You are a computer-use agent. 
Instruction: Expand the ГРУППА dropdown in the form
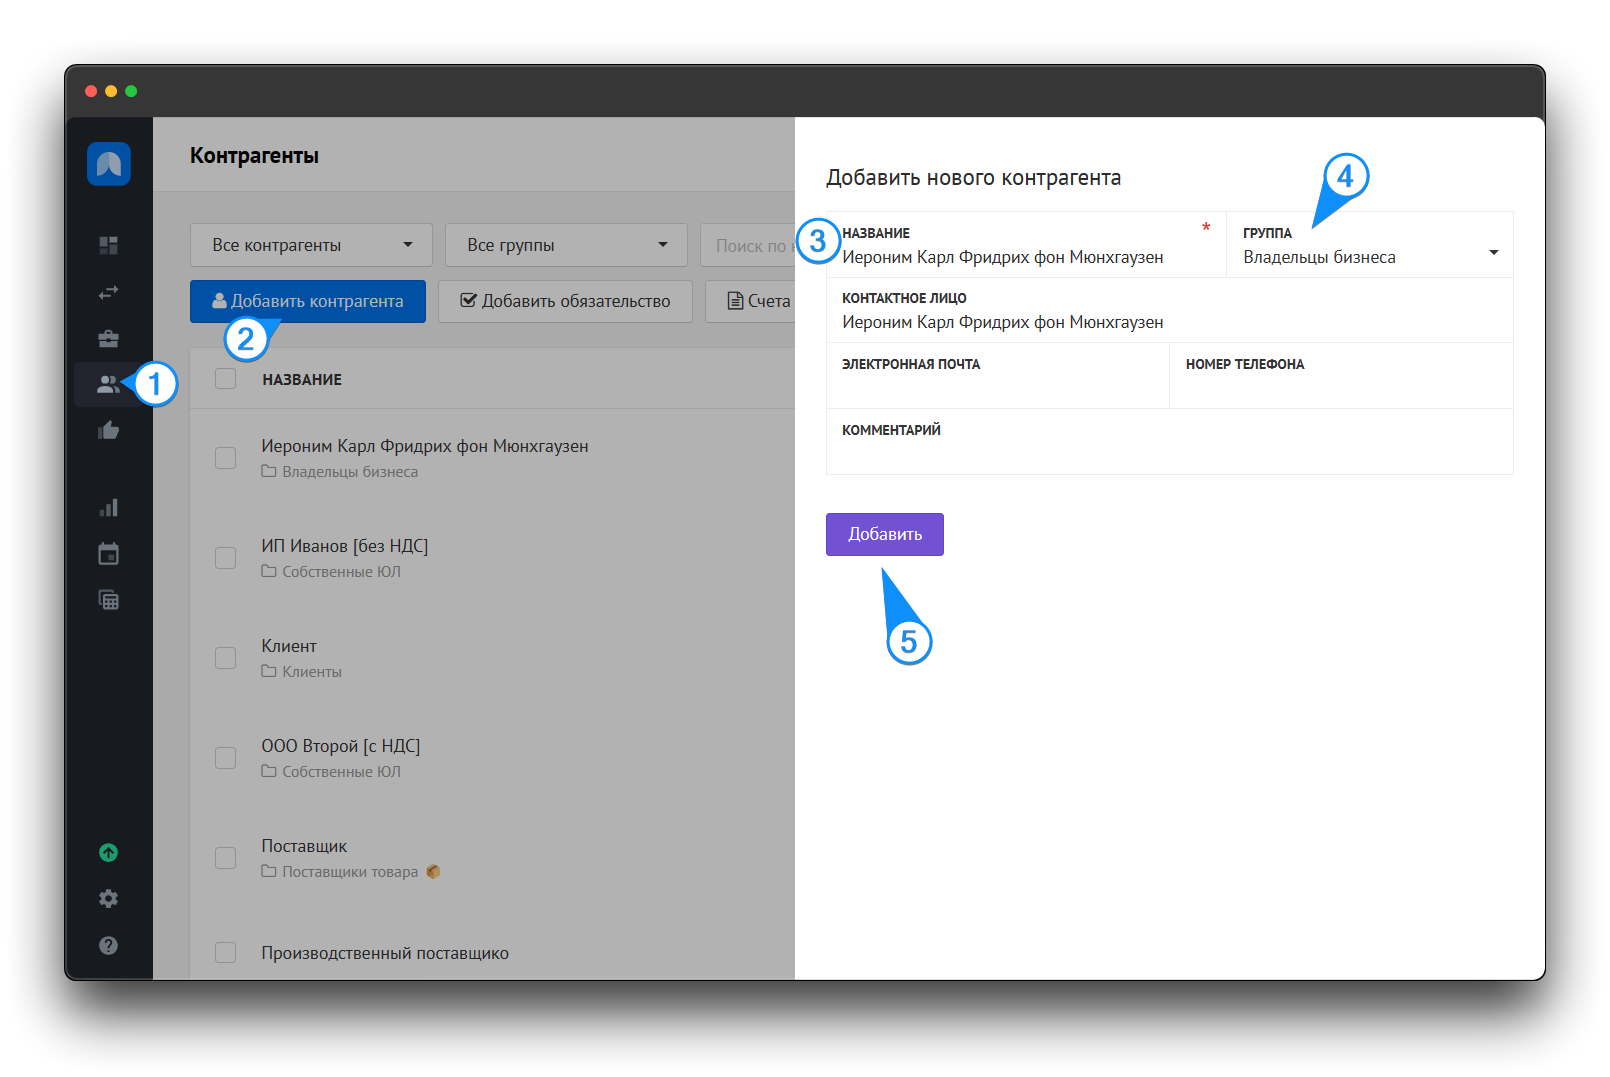(x=1368, y=256)
